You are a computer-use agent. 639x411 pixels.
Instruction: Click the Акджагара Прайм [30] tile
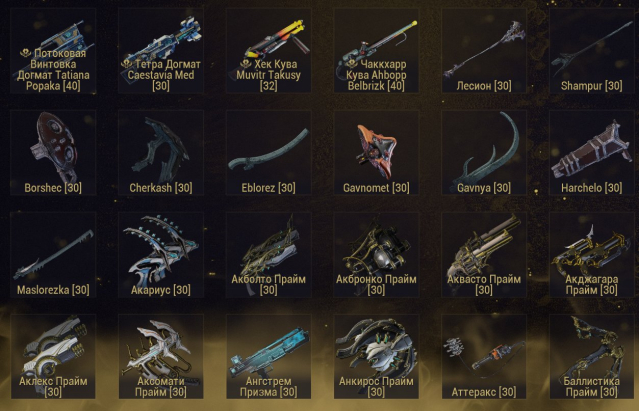pyautogui.click(x=592, y=255)
